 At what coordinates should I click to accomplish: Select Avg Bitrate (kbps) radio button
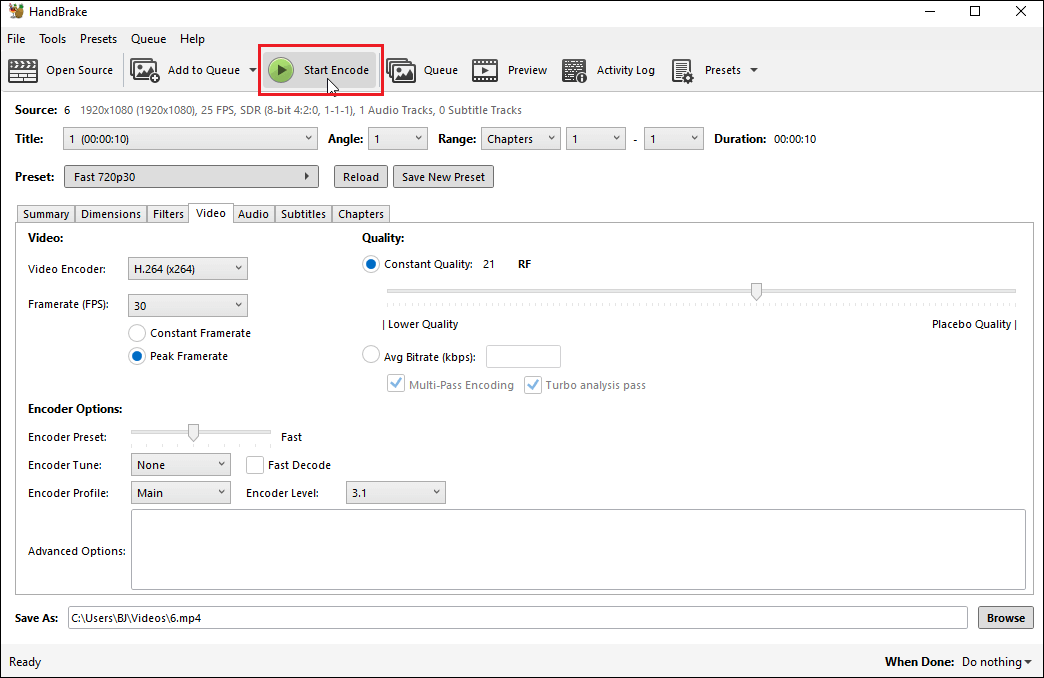pyautogui.click(x=371, y=354)
